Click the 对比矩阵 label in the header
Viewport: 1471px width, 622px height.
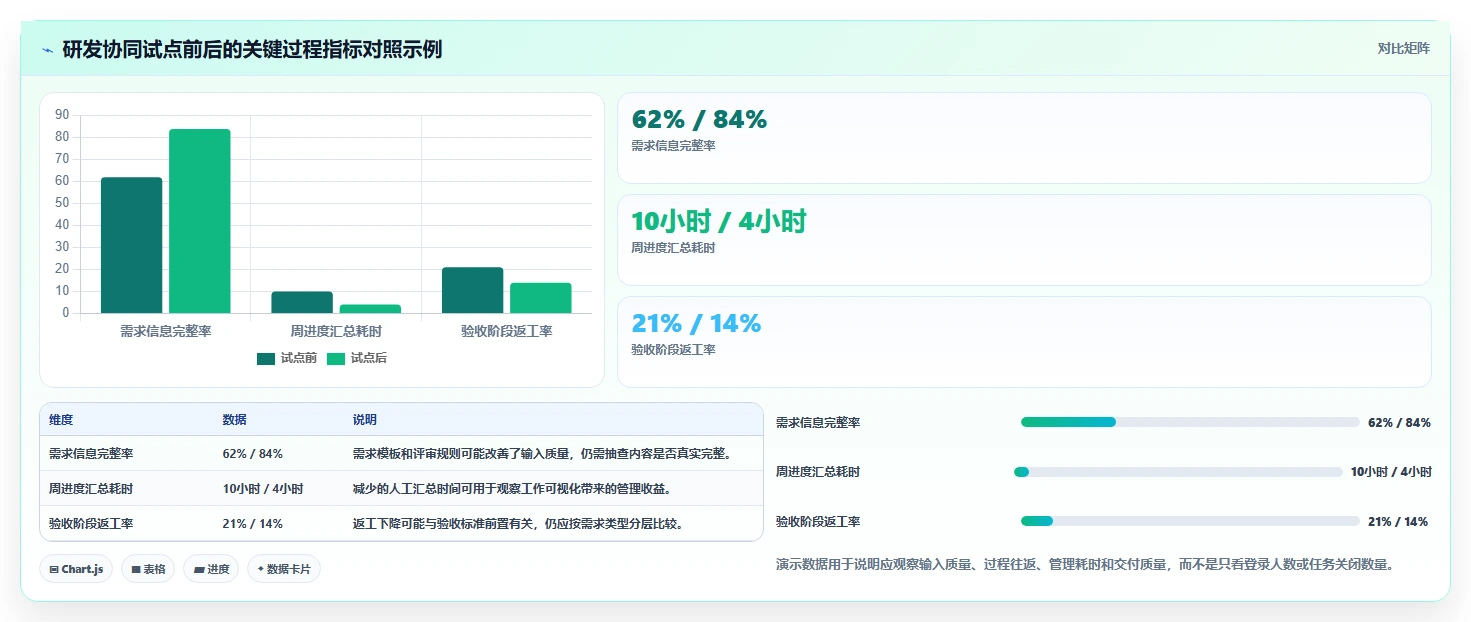point(1403,48)
